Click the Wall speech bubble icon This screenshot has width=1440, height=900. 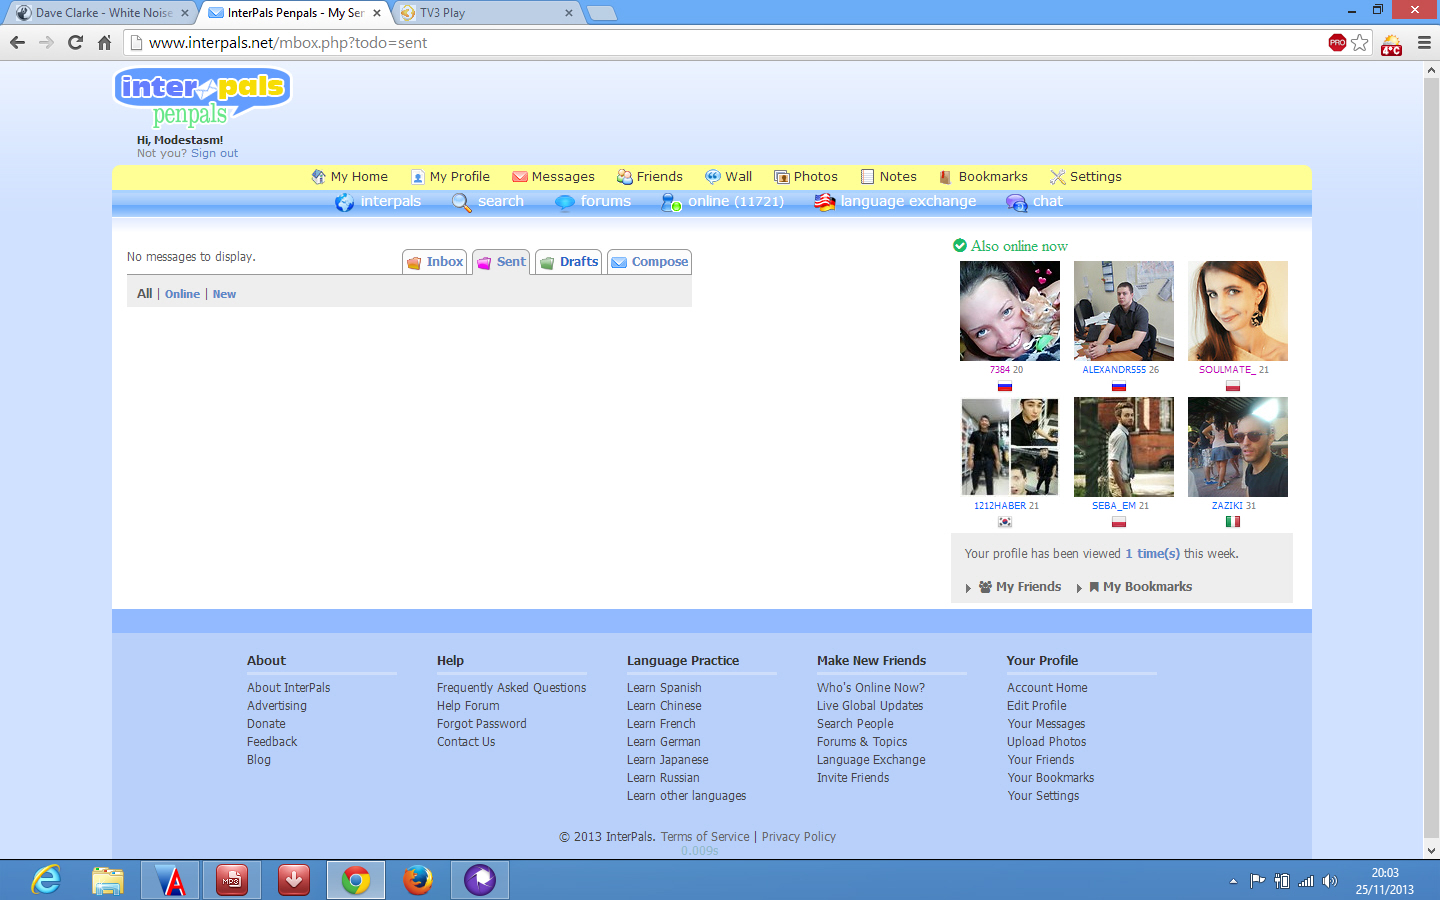click(713, 177)
